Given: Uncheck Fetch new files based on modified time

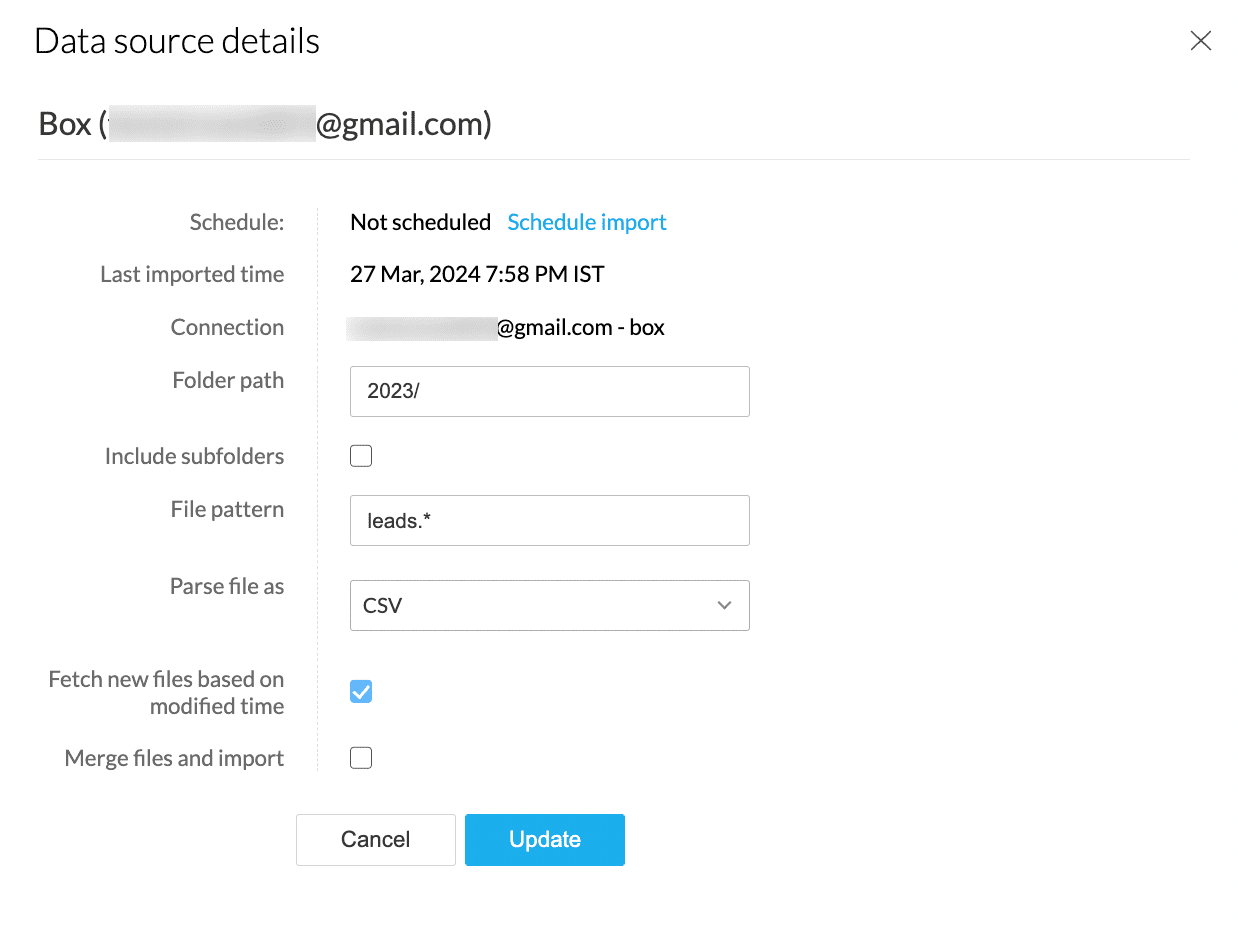Looking at the screenshot, I should (361, 691).
